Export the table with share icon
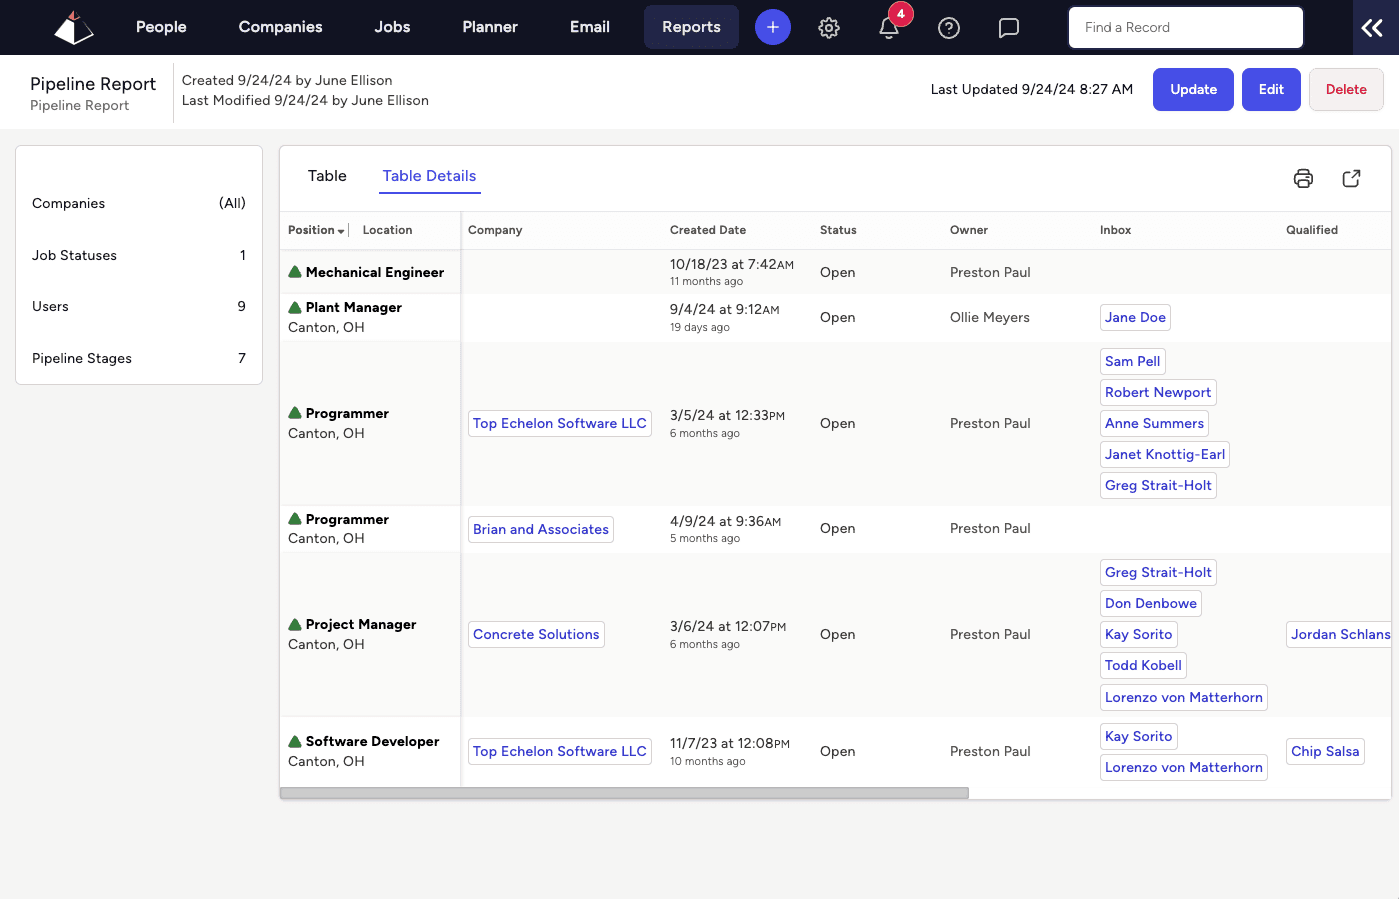The image size is (1399, 899). (x=1351, y=178)
